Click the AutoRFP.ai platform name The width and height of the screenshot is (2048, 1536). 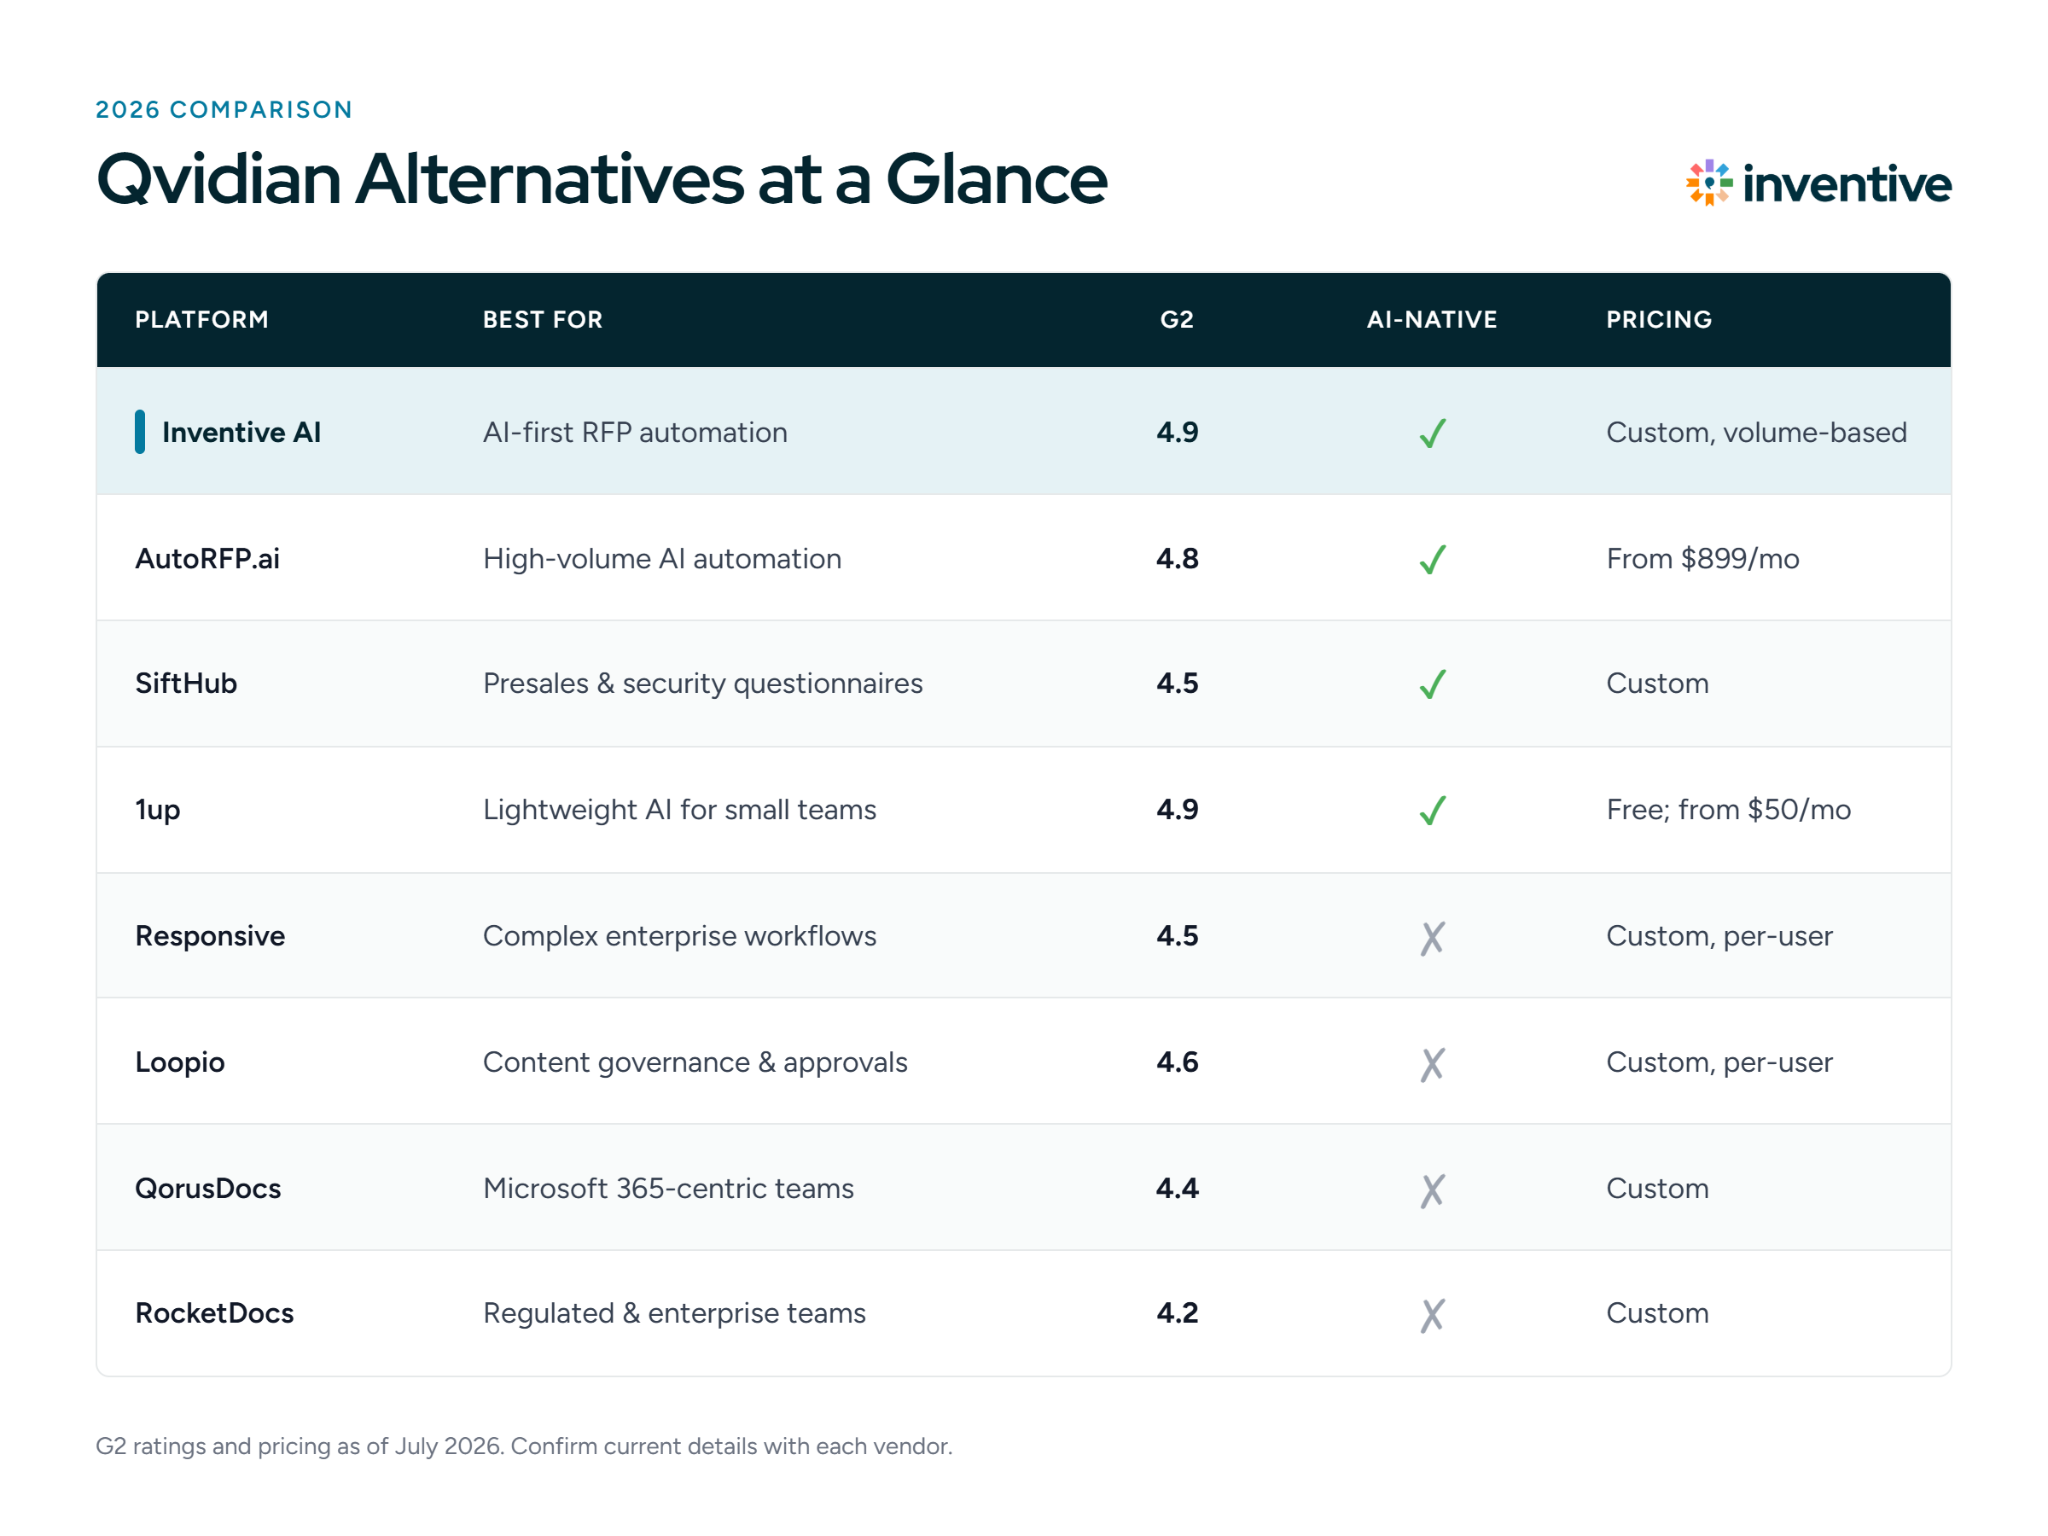[x=208, y=558]
